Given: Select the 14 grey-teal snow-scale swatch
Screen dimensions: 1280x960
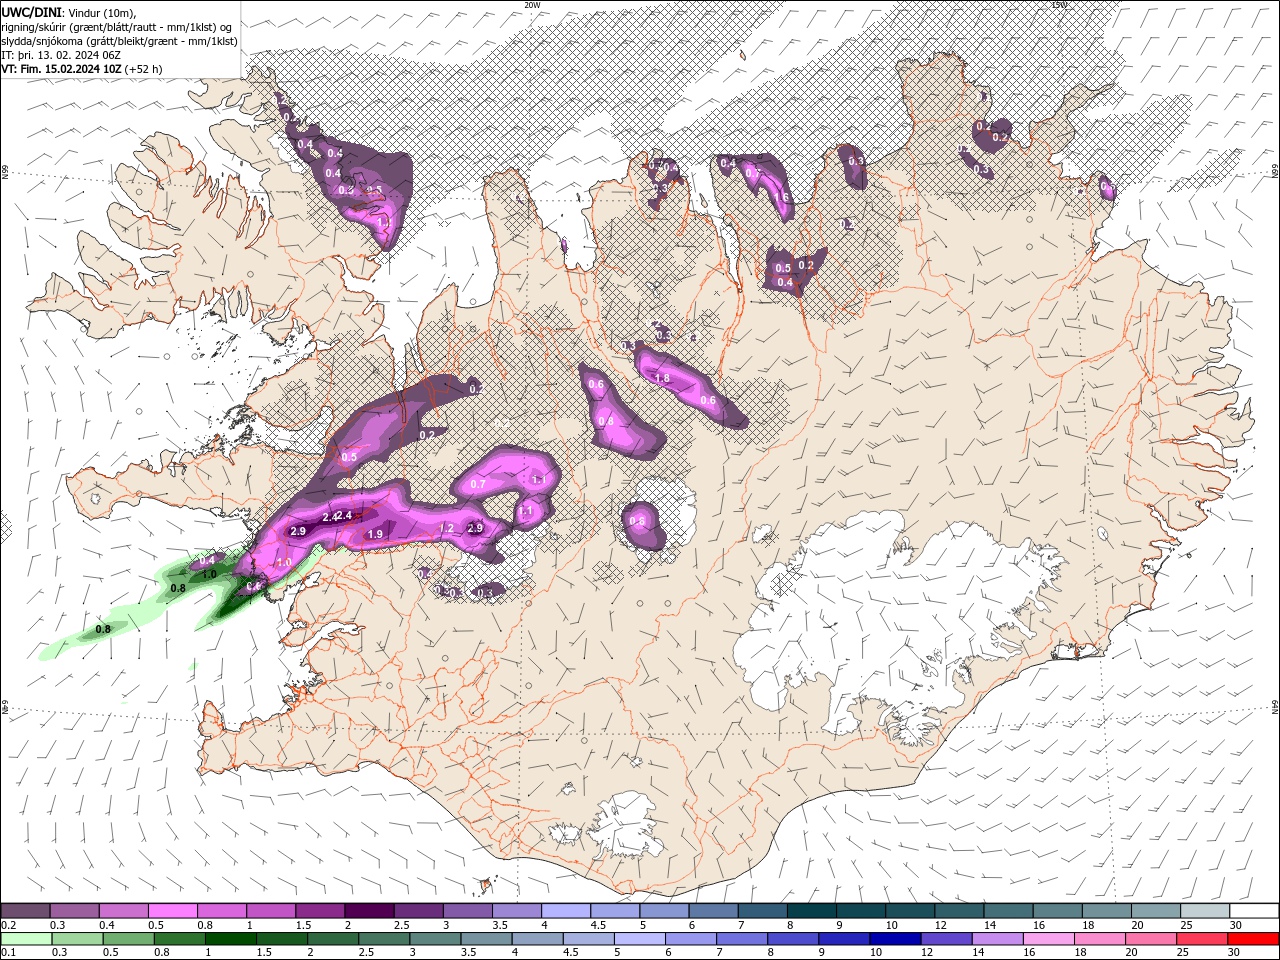Looking at the screenshot, I should click(1008, 910).
